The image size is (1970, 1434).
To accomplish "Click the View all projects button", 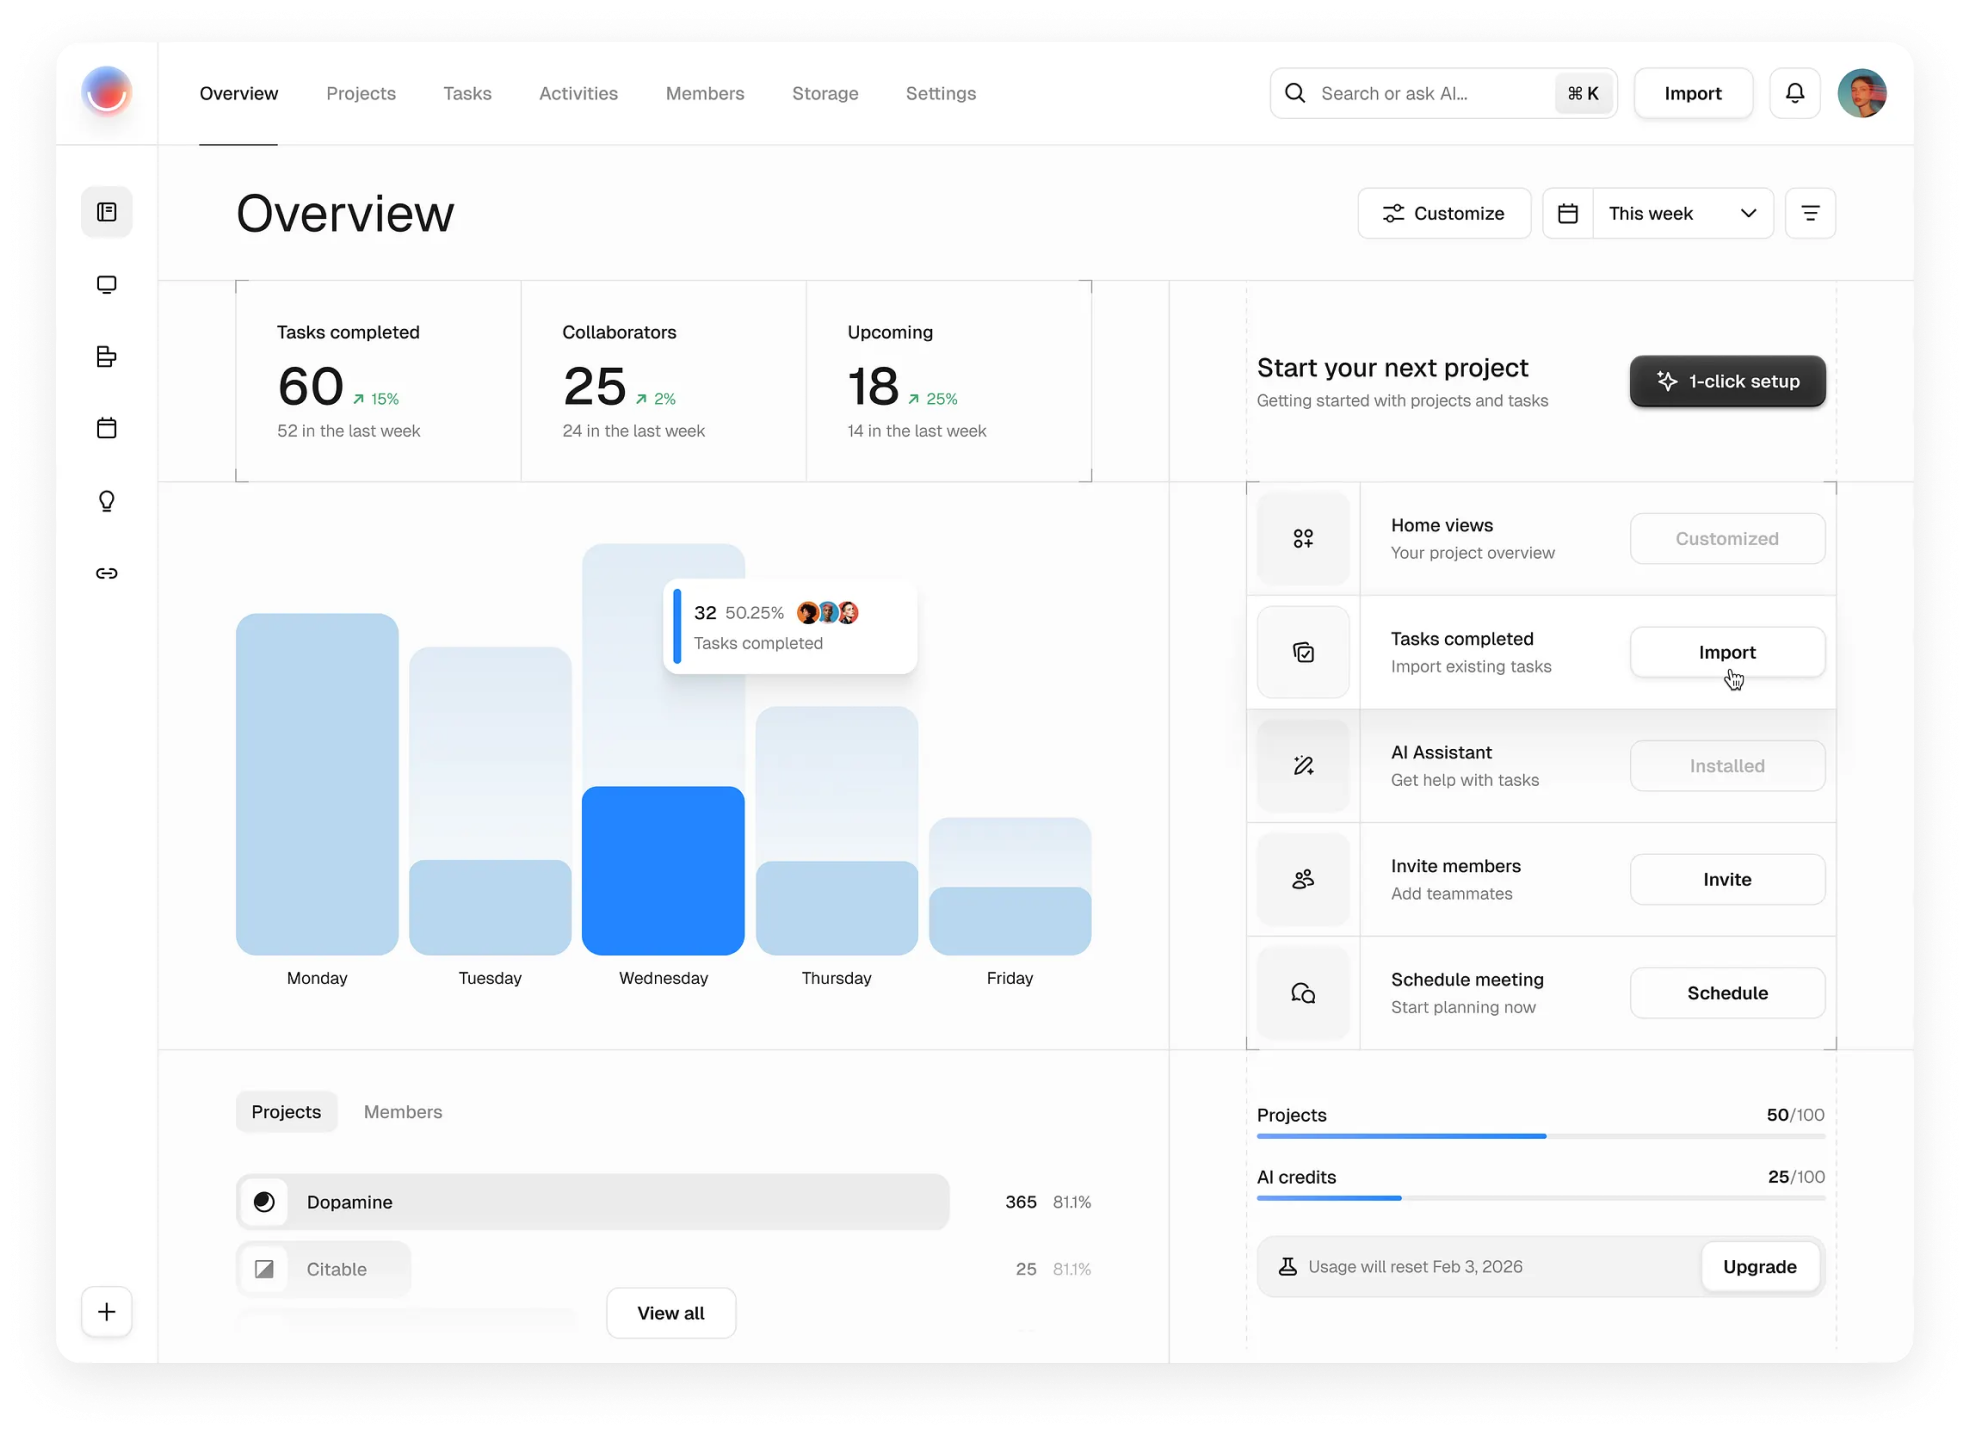I will (x=670, y=1313).
